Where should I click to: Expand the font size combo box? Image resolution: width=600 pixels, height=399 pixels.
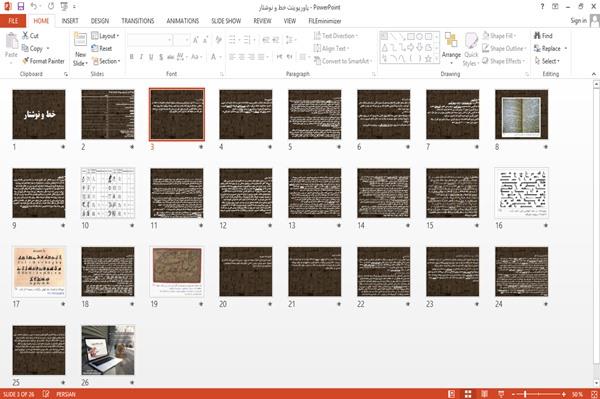point(187,40)
